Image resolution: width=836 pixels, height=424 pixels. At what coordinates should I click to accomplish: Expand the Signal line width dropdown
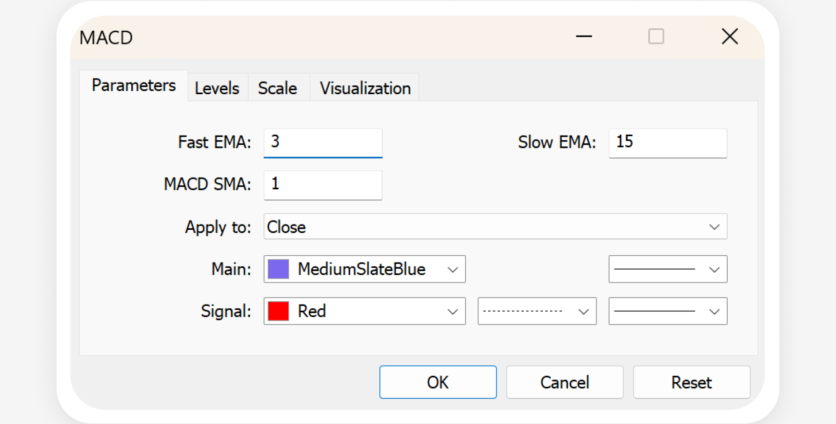[668, 311]
